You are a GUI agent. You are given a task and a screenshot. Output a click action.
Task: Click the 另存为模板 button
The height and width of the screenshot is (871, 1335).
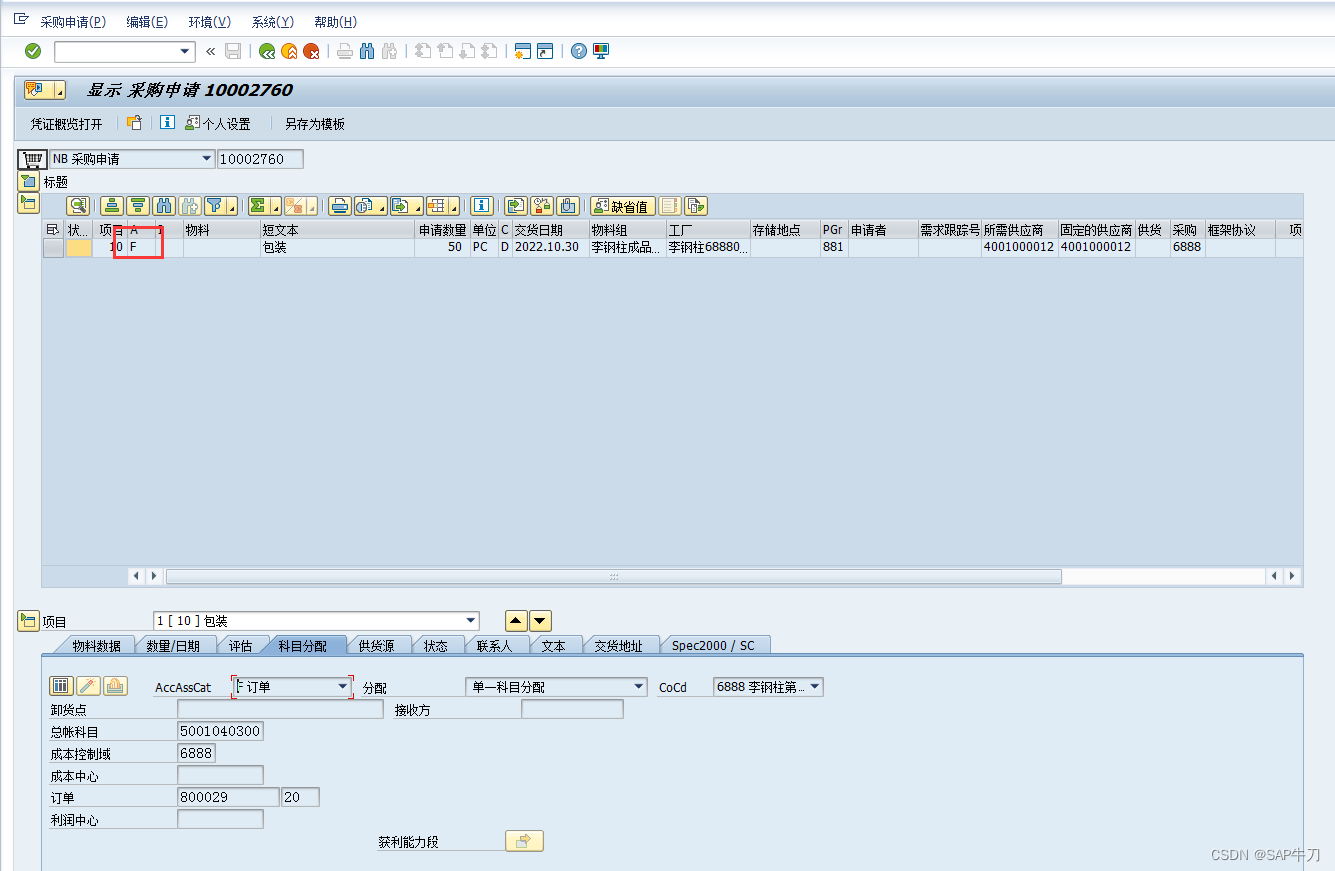(314, 124)
